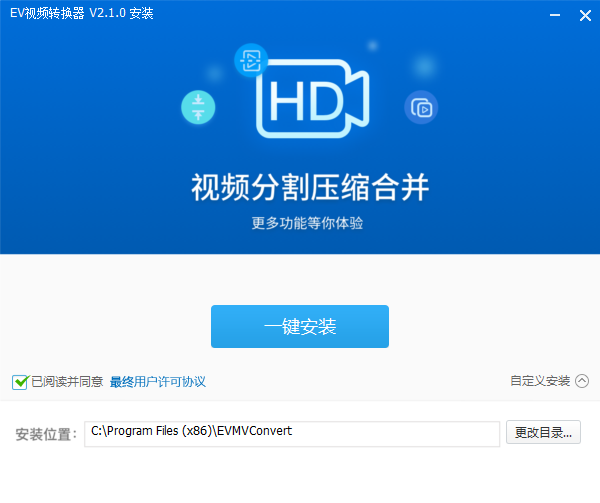Uncheck the 已阅读并同意 agreement checkbox
600x503 pixels.
pyautogui.click(x=20, y=382)
